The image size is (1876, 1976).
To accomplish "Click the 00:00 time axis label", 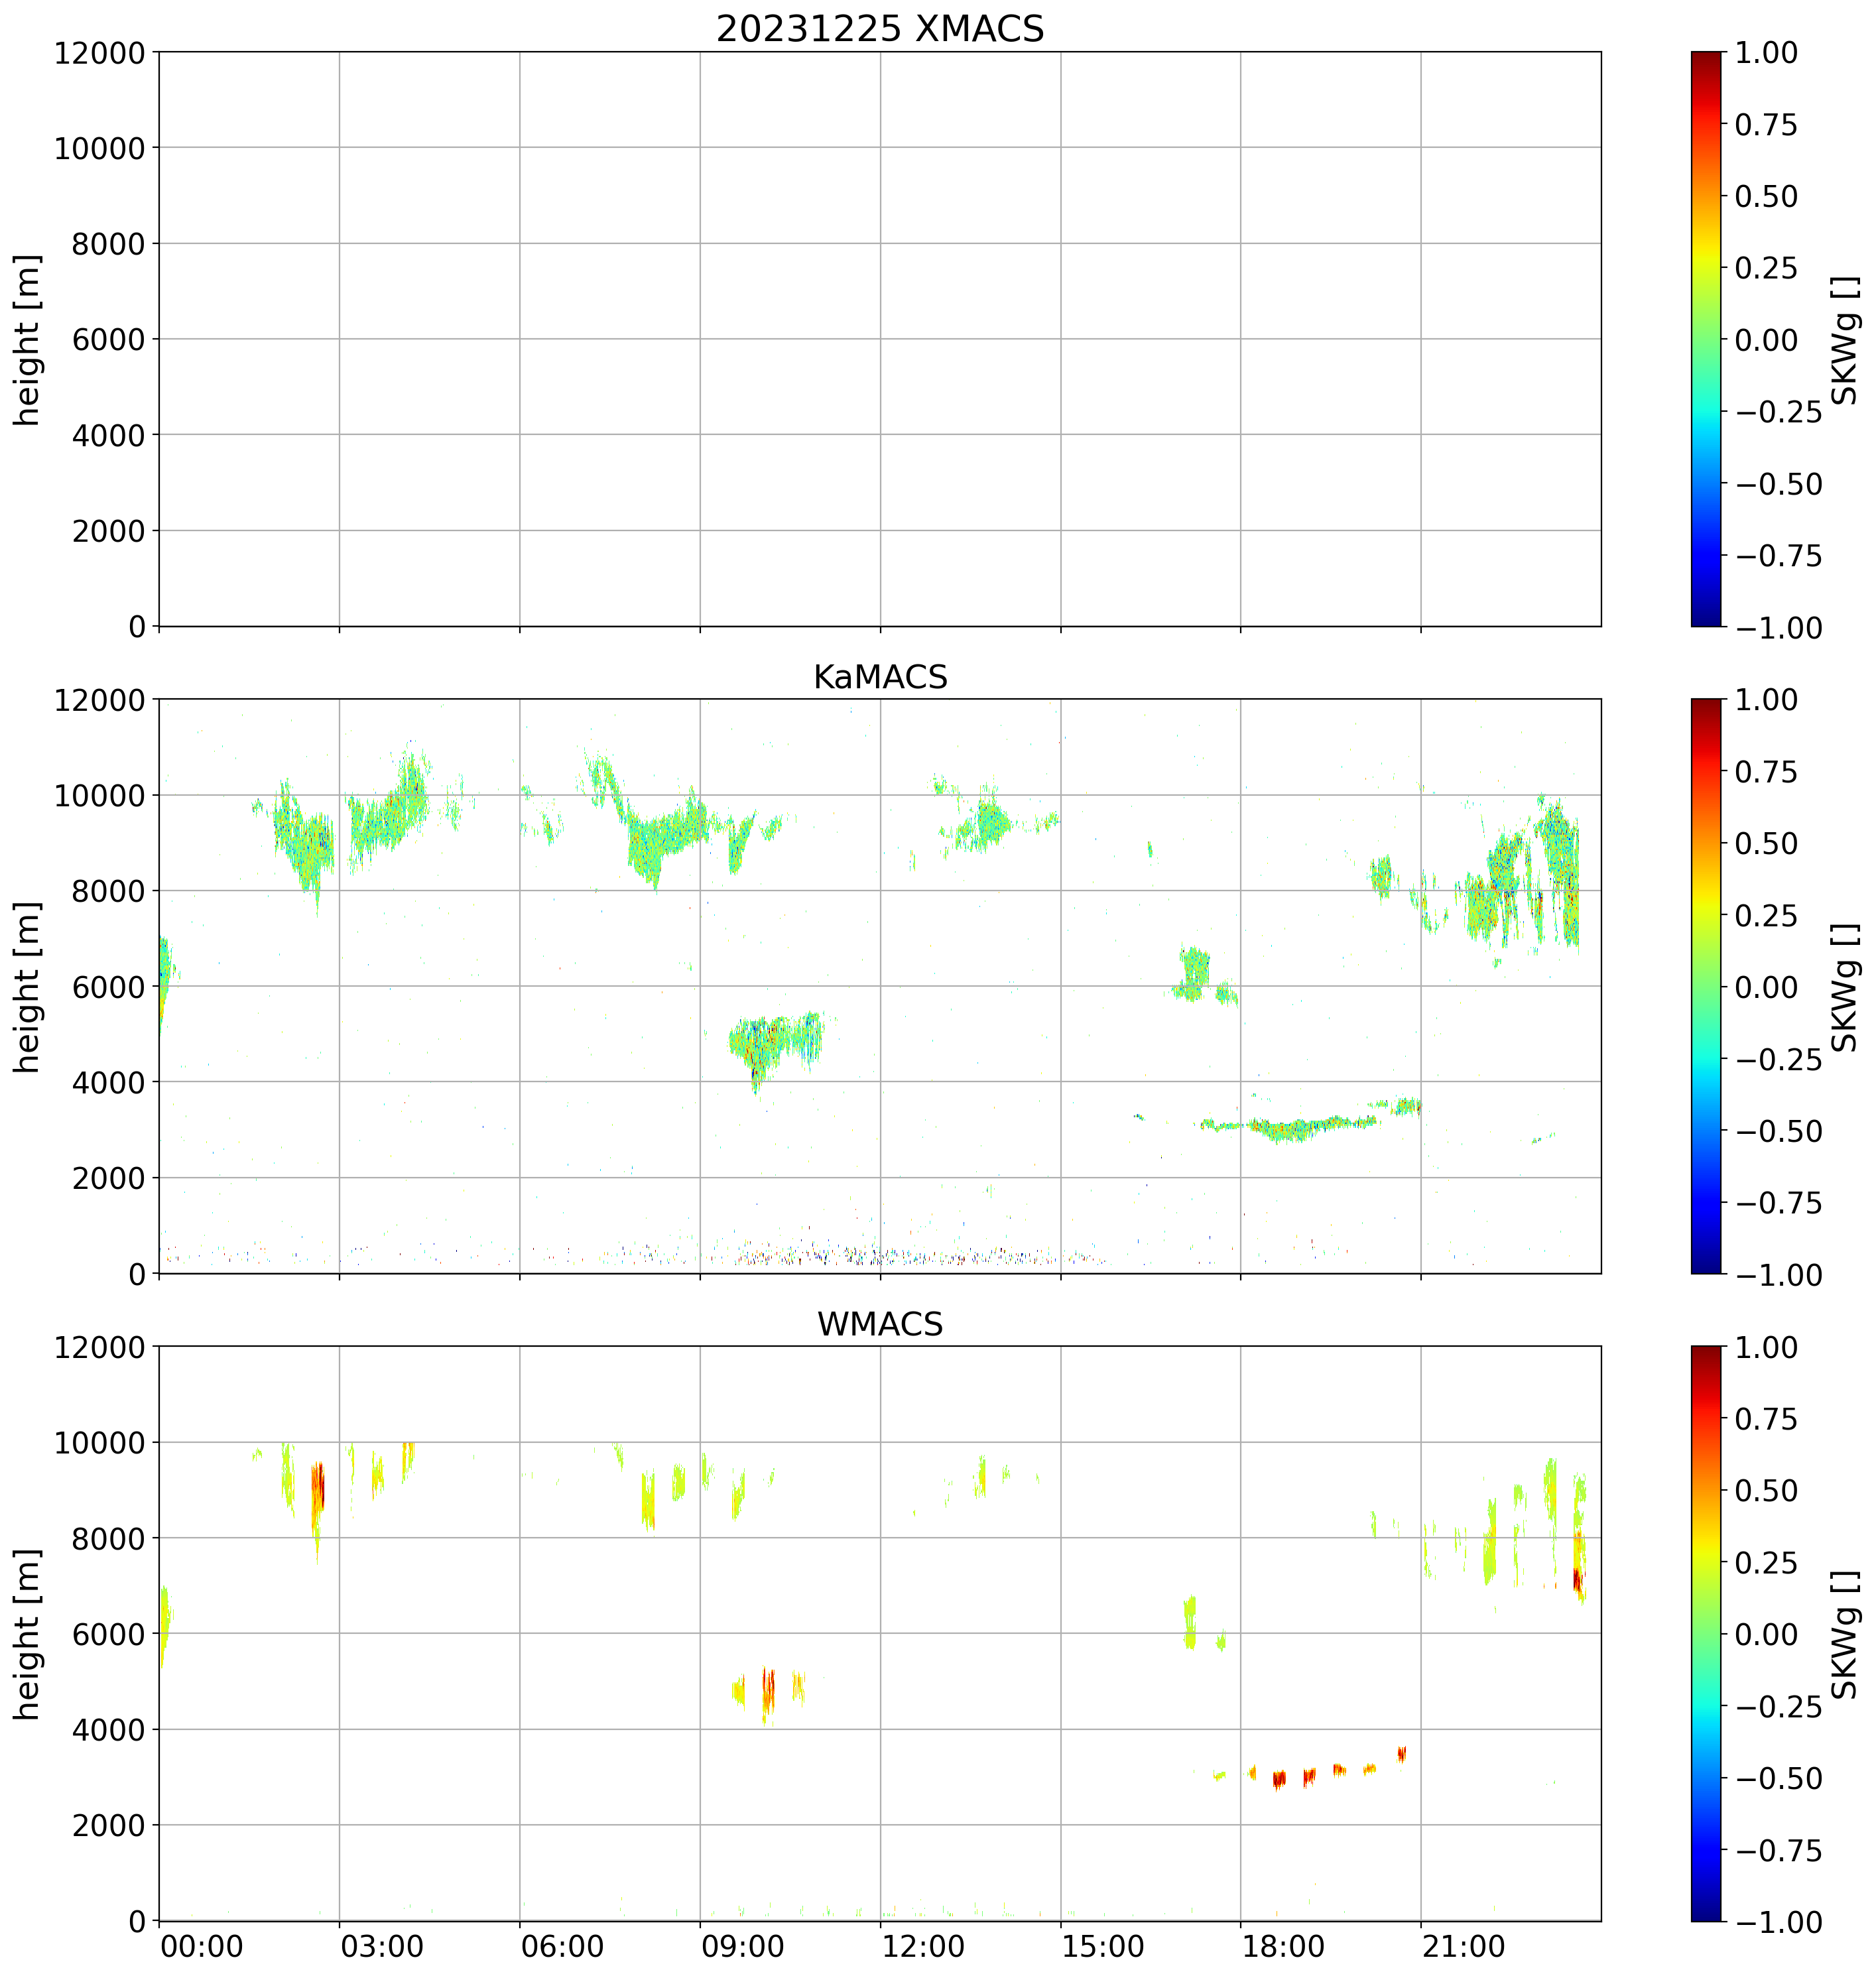I will point(201,1947).
